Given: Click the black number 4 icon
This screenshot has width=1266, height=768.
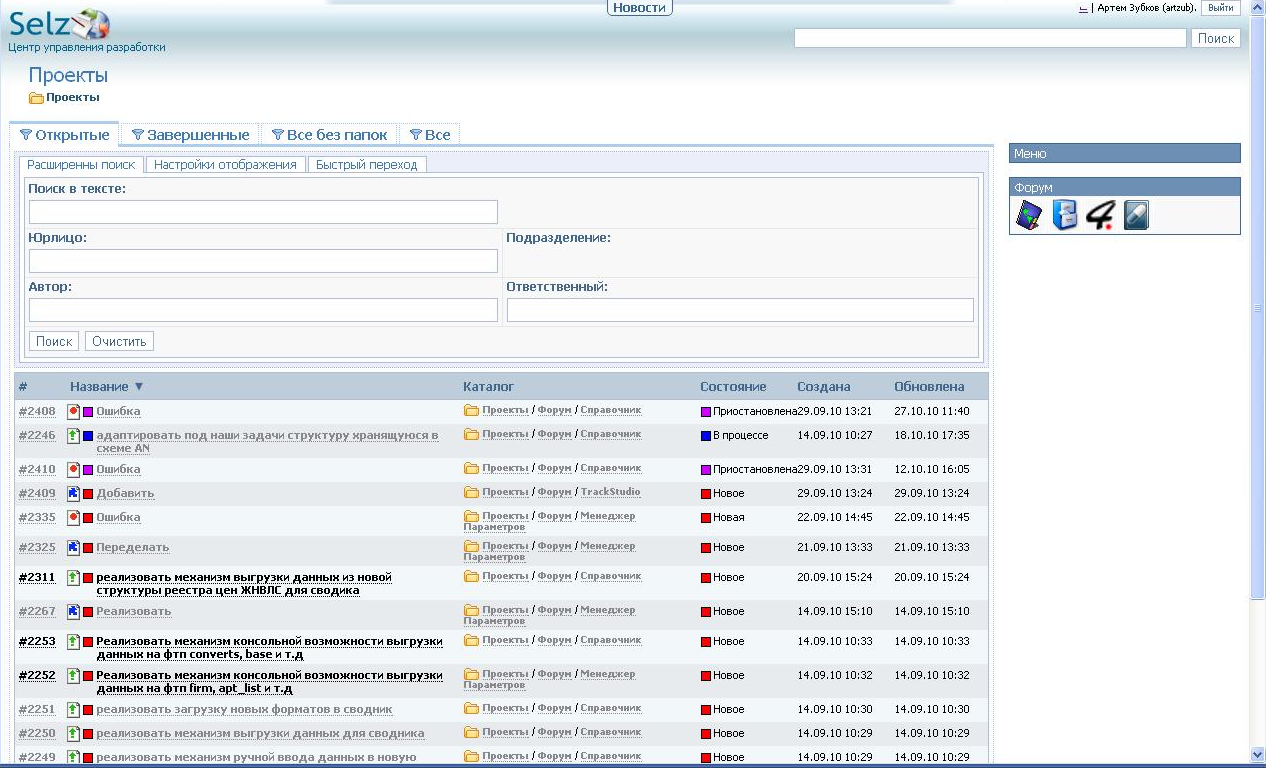Looking at the screenshot, I should point(1100,215).
